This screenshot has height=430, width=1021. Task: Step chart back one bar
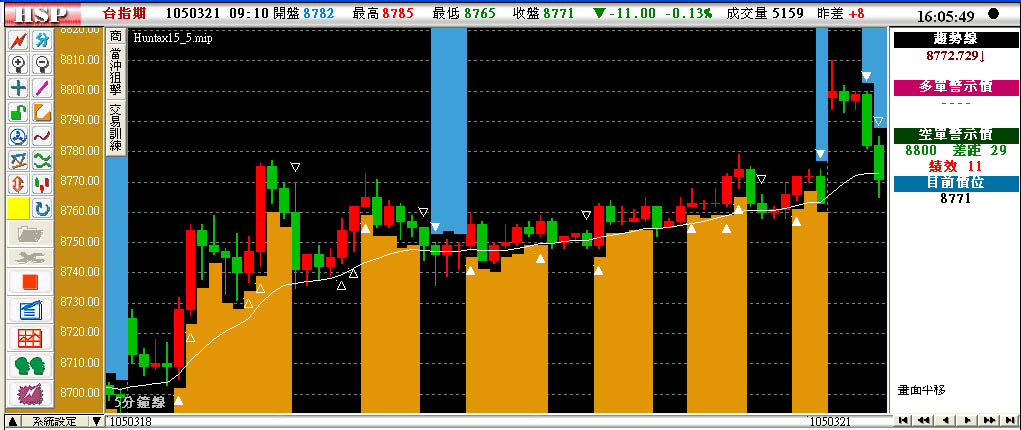tap(945, 420)
